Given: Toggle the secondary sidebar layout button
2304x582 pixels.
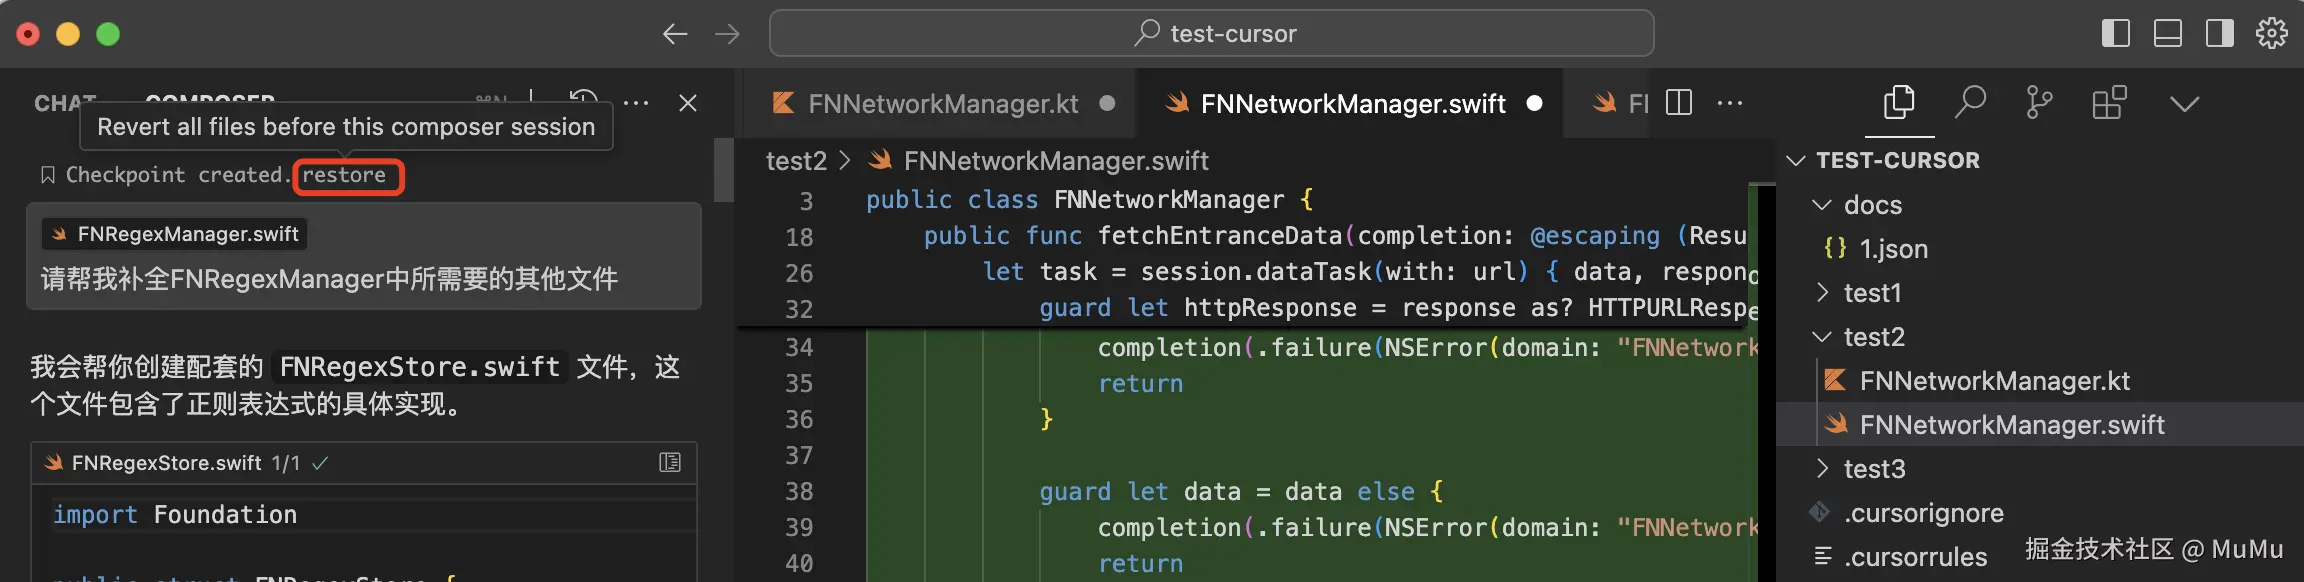Looking at the screenshot, I should click(2219, 33).
